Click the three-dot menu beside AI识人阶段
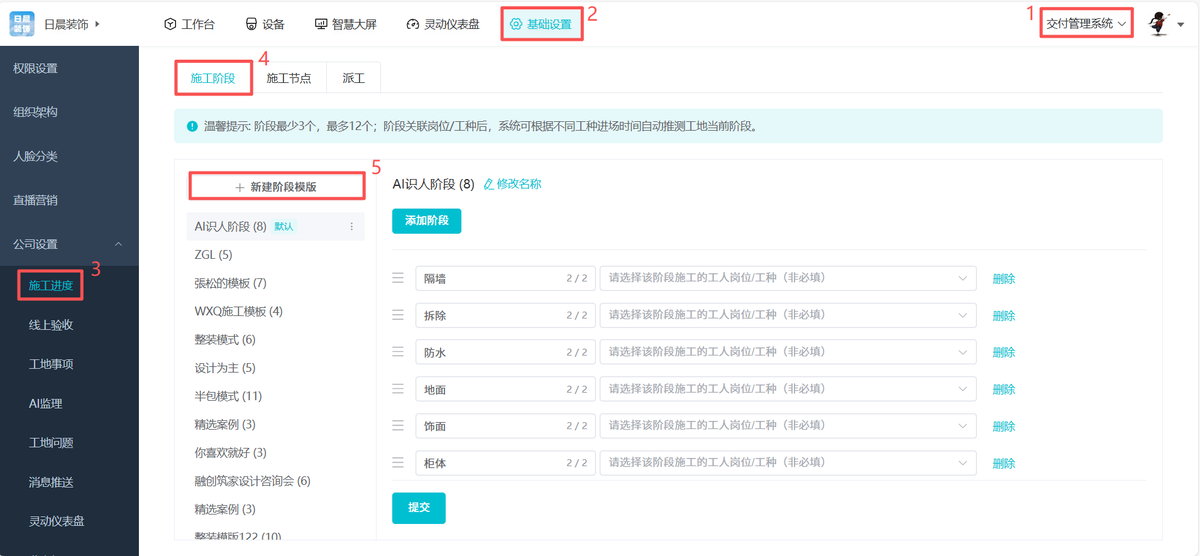1200x556 pixels. 351,227
